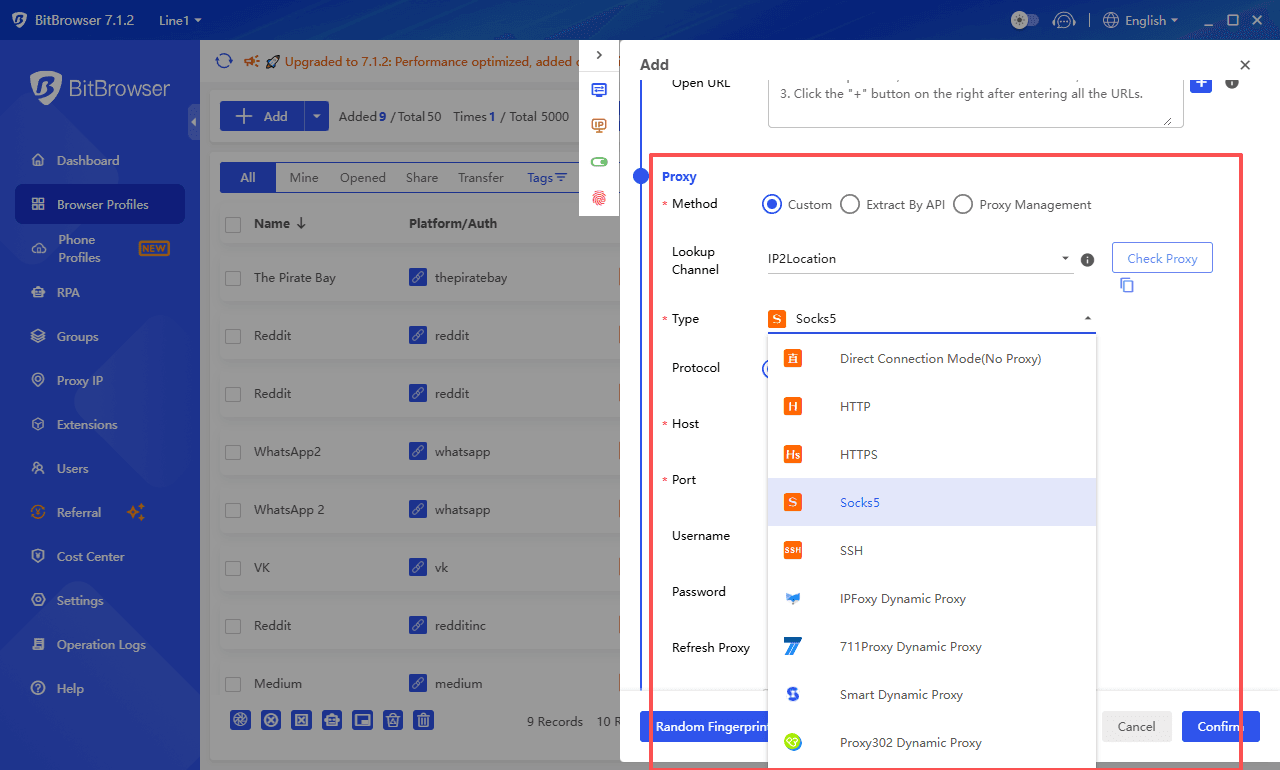Click the link icon beside vk

[419, 567]
